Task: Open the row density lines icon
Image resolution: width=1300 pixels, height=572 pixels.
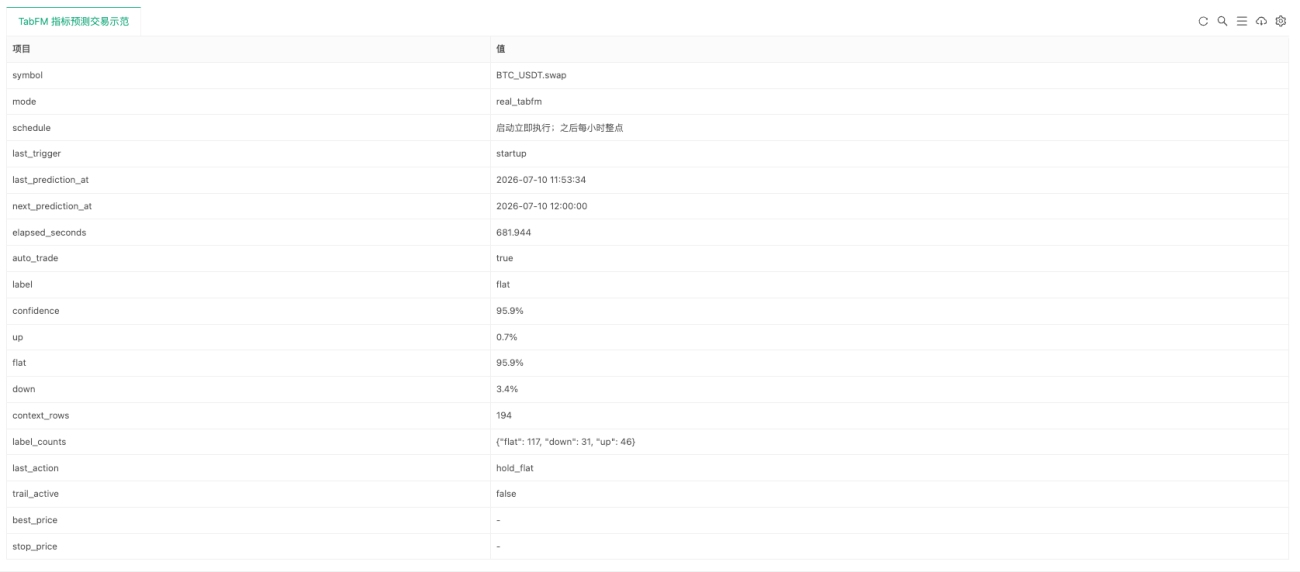Action: click(x=1242, y=21)
